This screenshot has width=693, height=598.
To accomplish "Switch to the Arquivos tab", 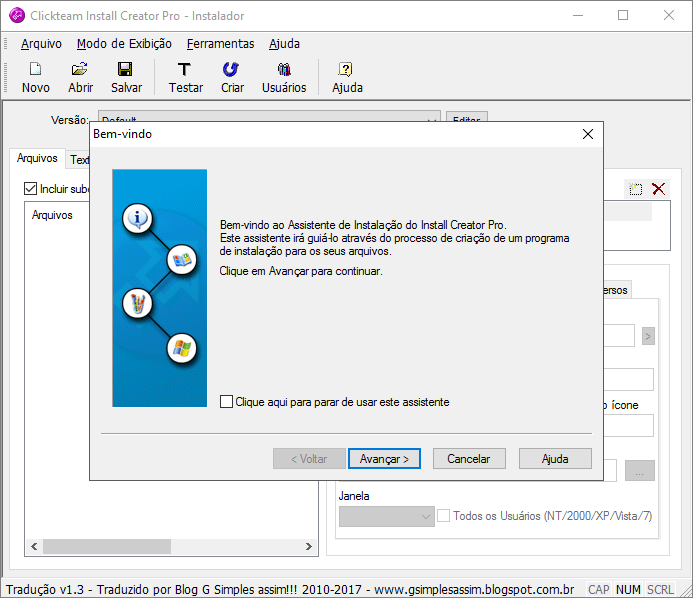I will 37,158.
